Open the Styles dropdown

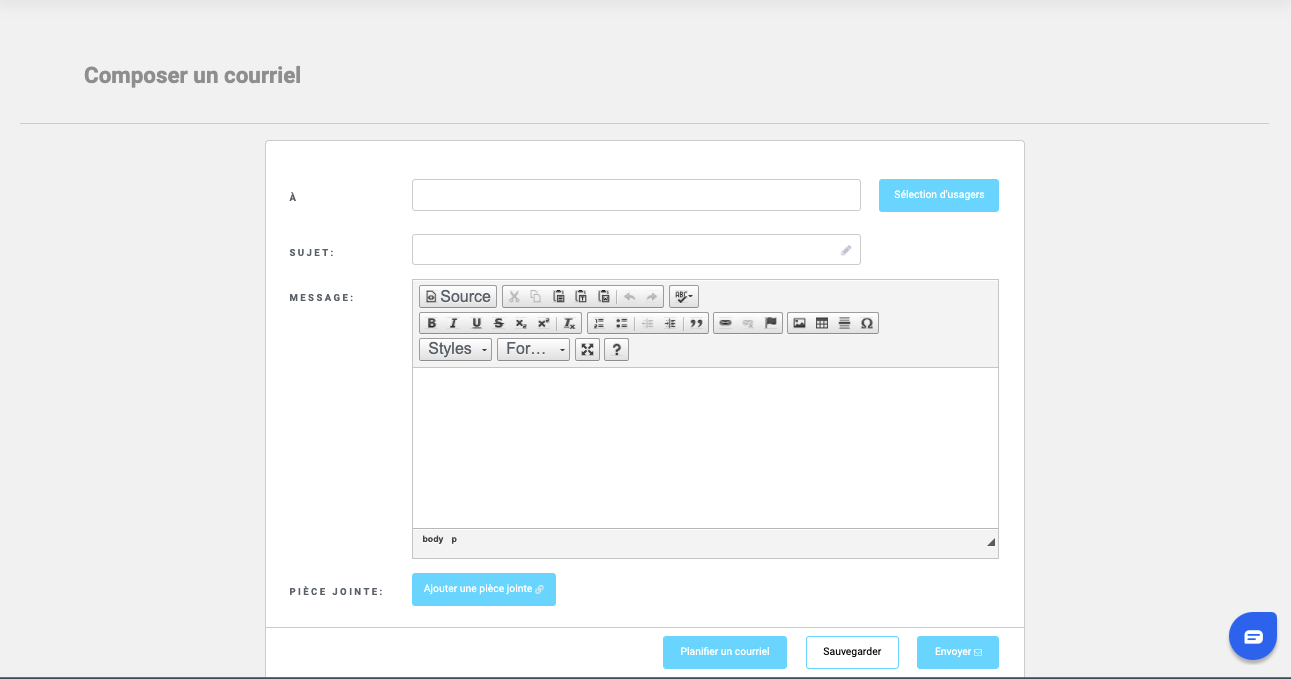click(x=455, y=349)
